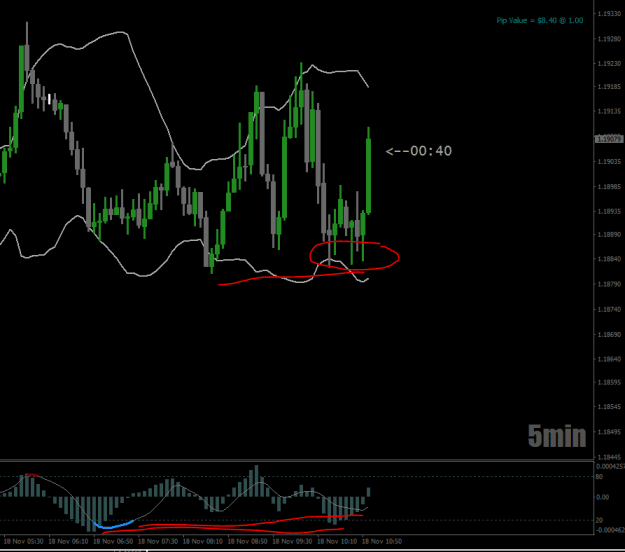Click the 18 Nov 10:50 time label
Screen dimensions: 625x552
[x=382, y=541]
